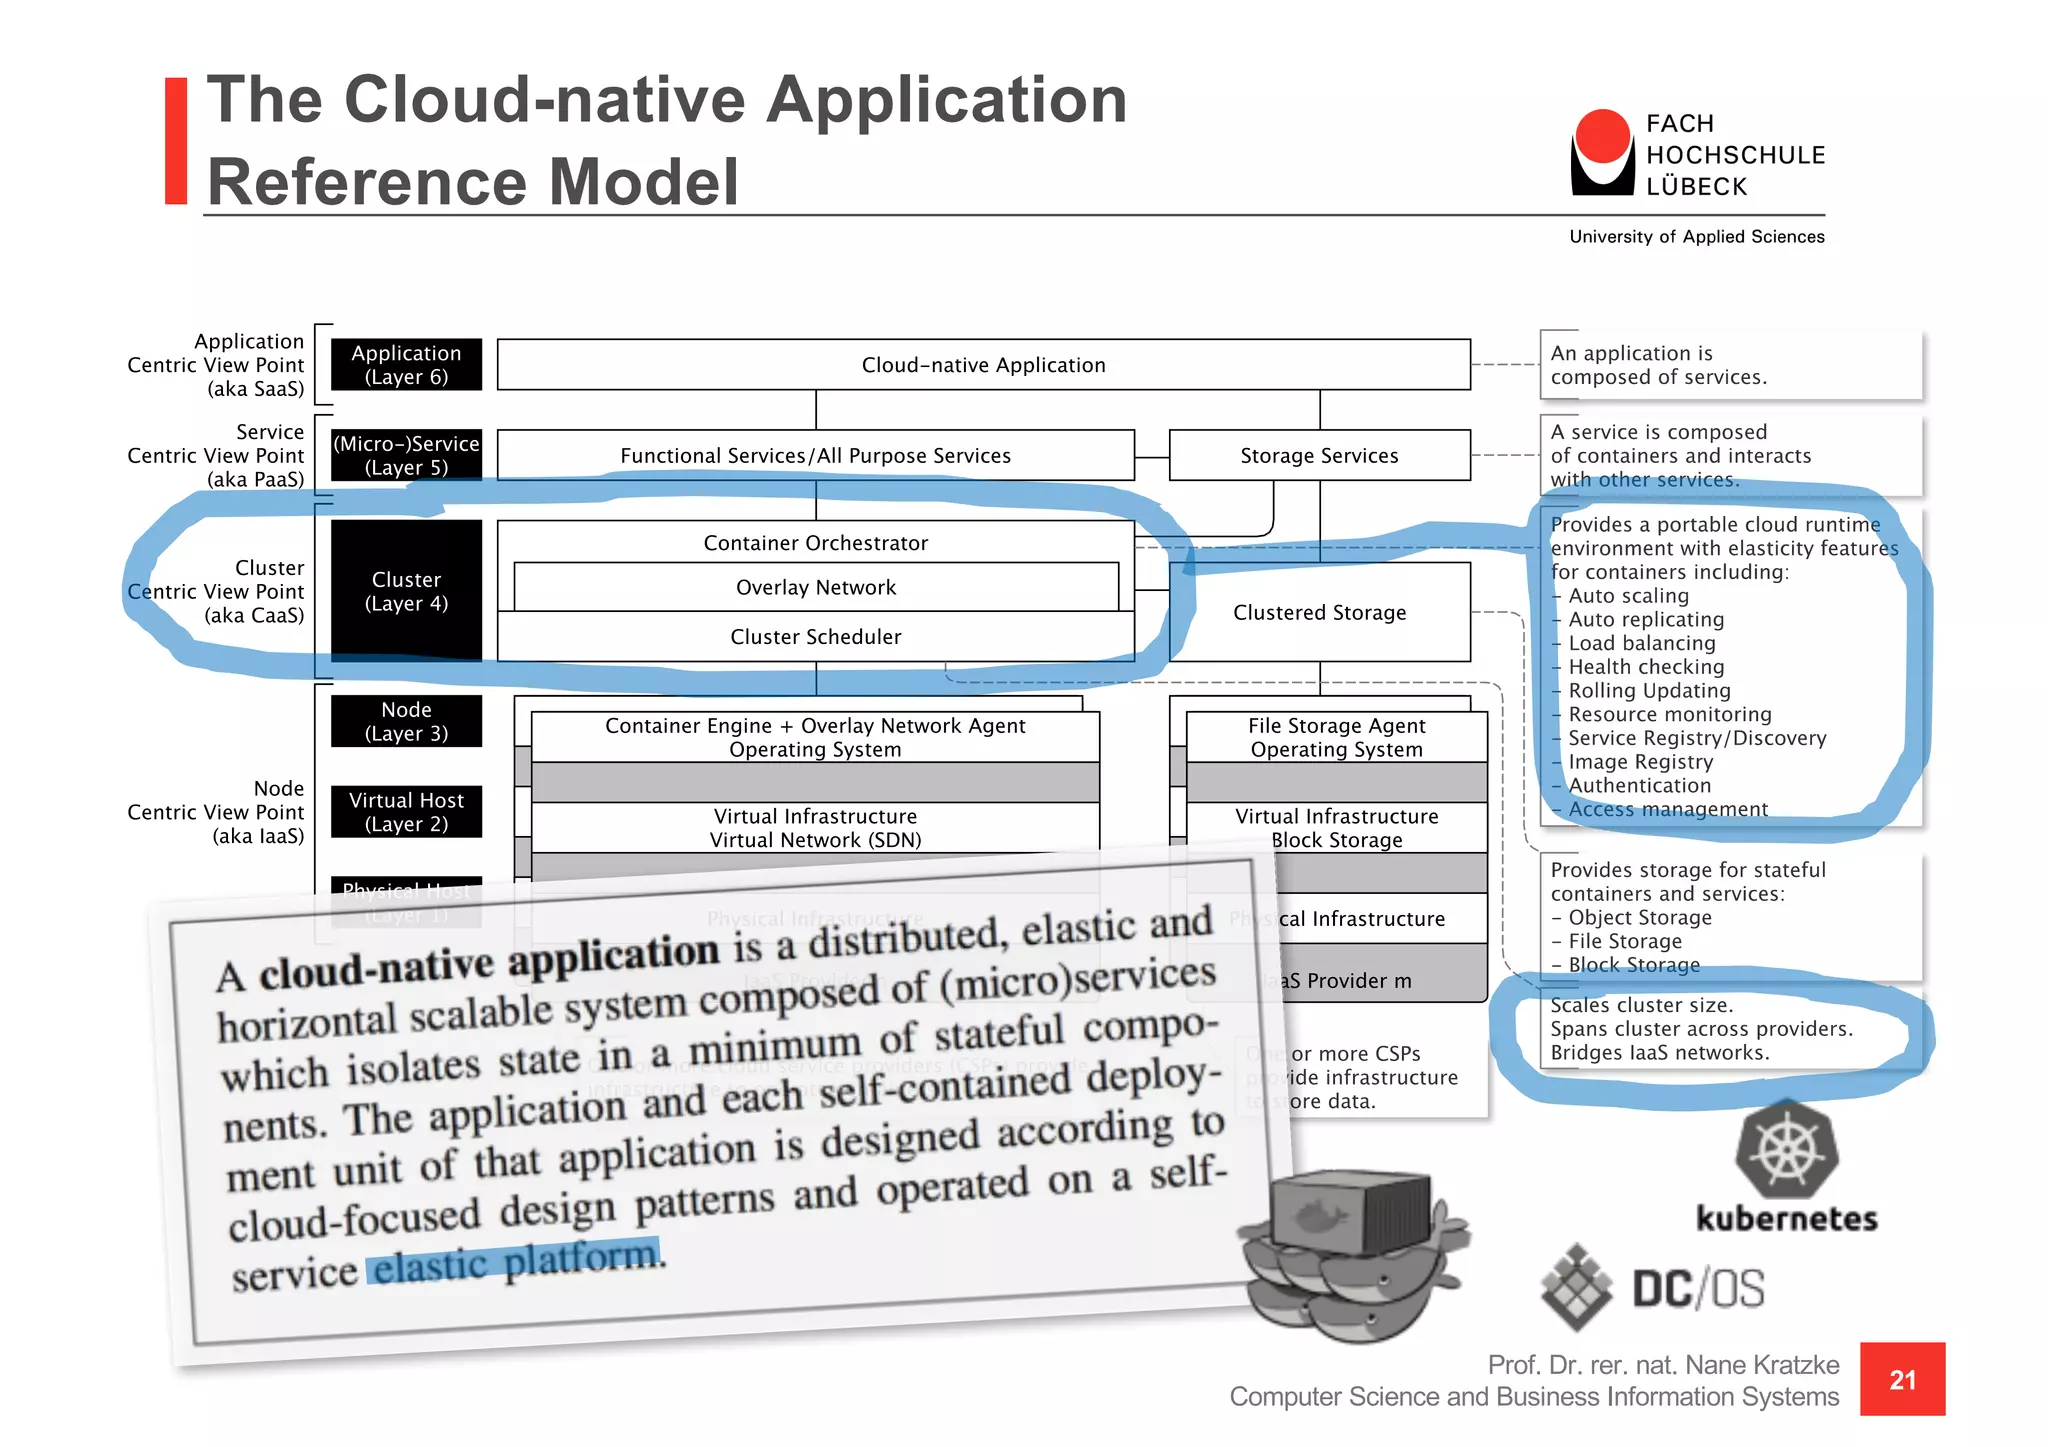This screenshot has width=2048, height=1447.
Task: Click Virtual Infrastructure Block Storage box
Action: [1337, 828]
